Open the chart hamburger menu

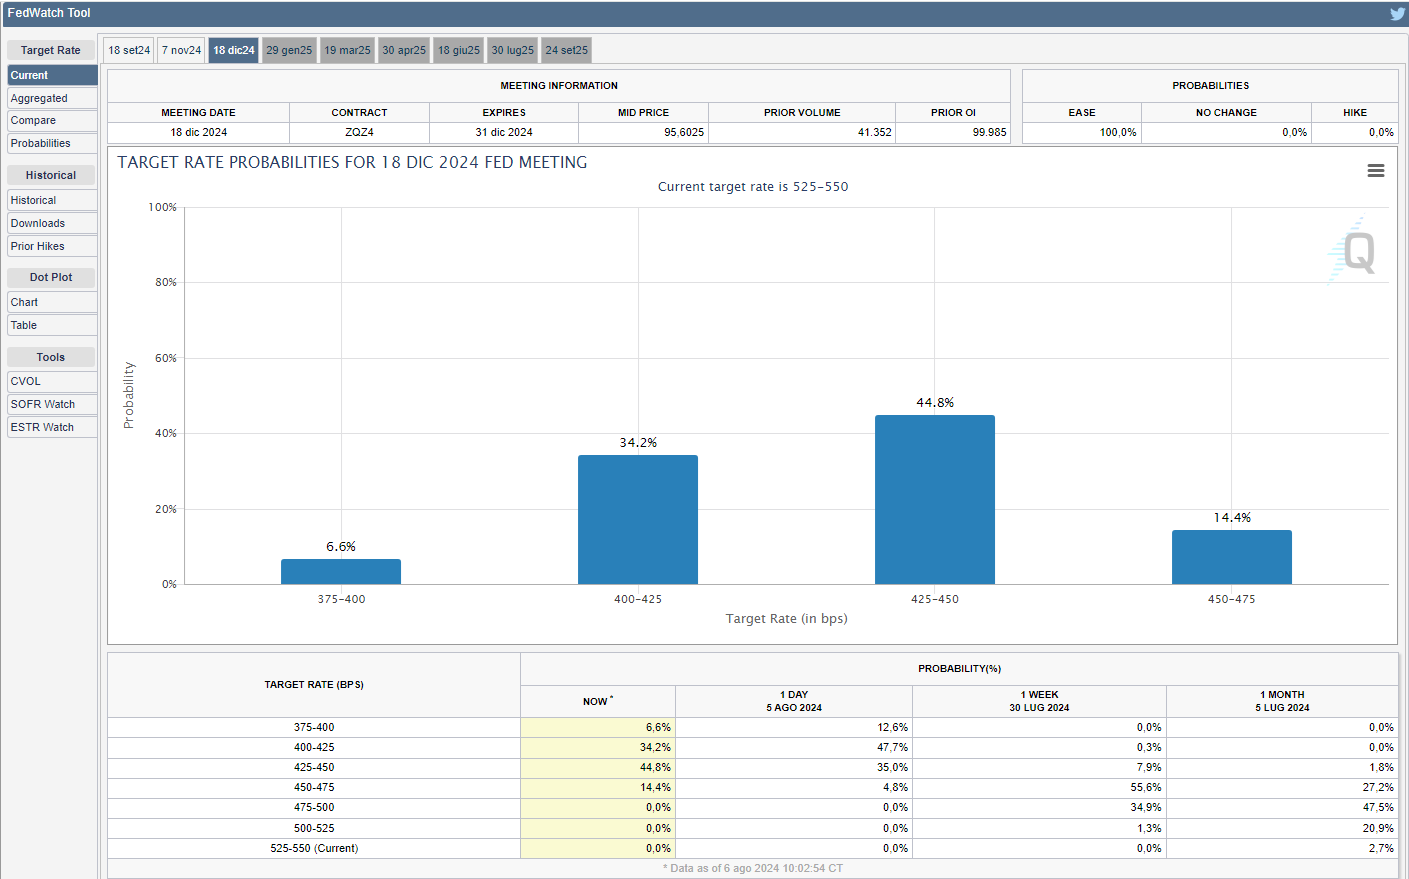tap(1376, 171)
